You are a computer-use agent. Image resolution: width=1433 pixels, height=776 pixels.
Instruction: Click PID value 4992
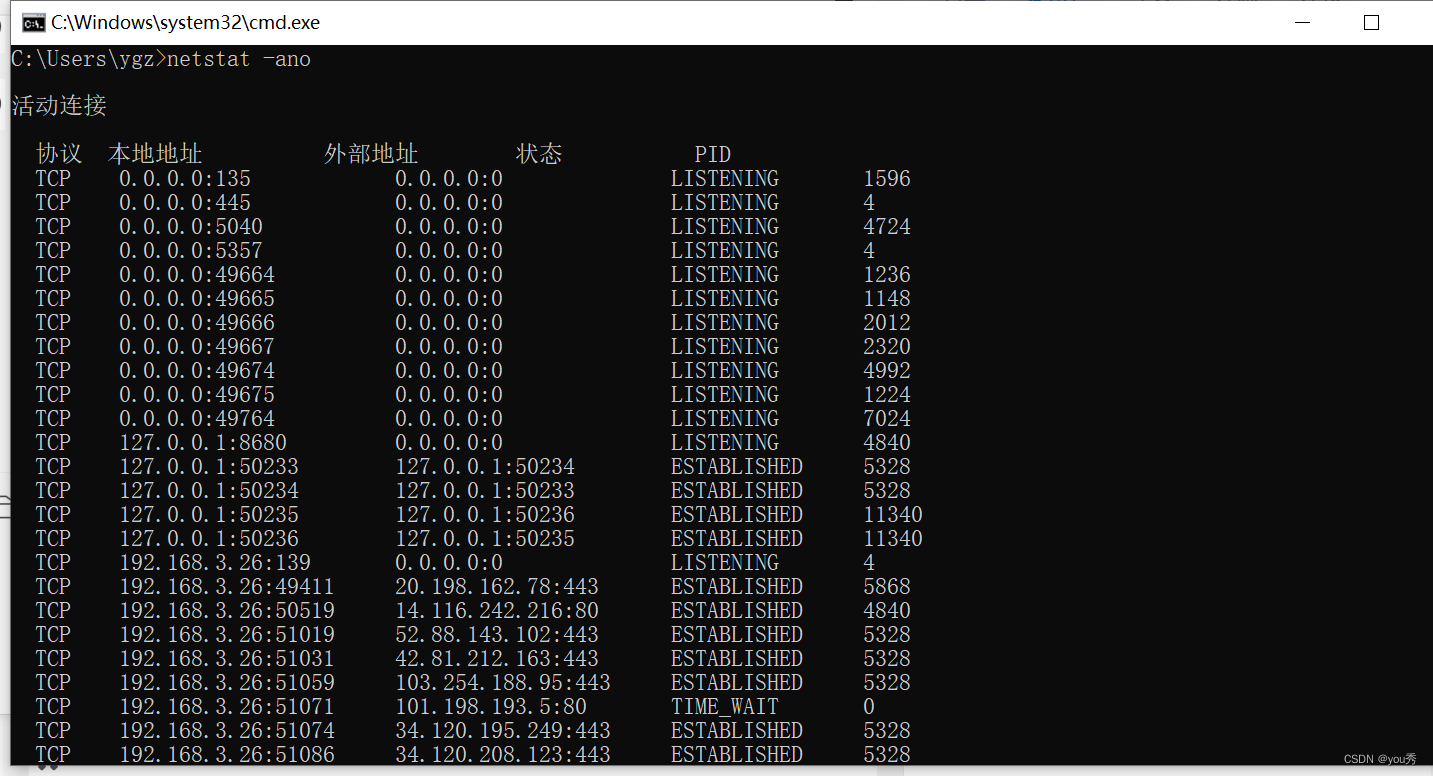click(887, 371)
